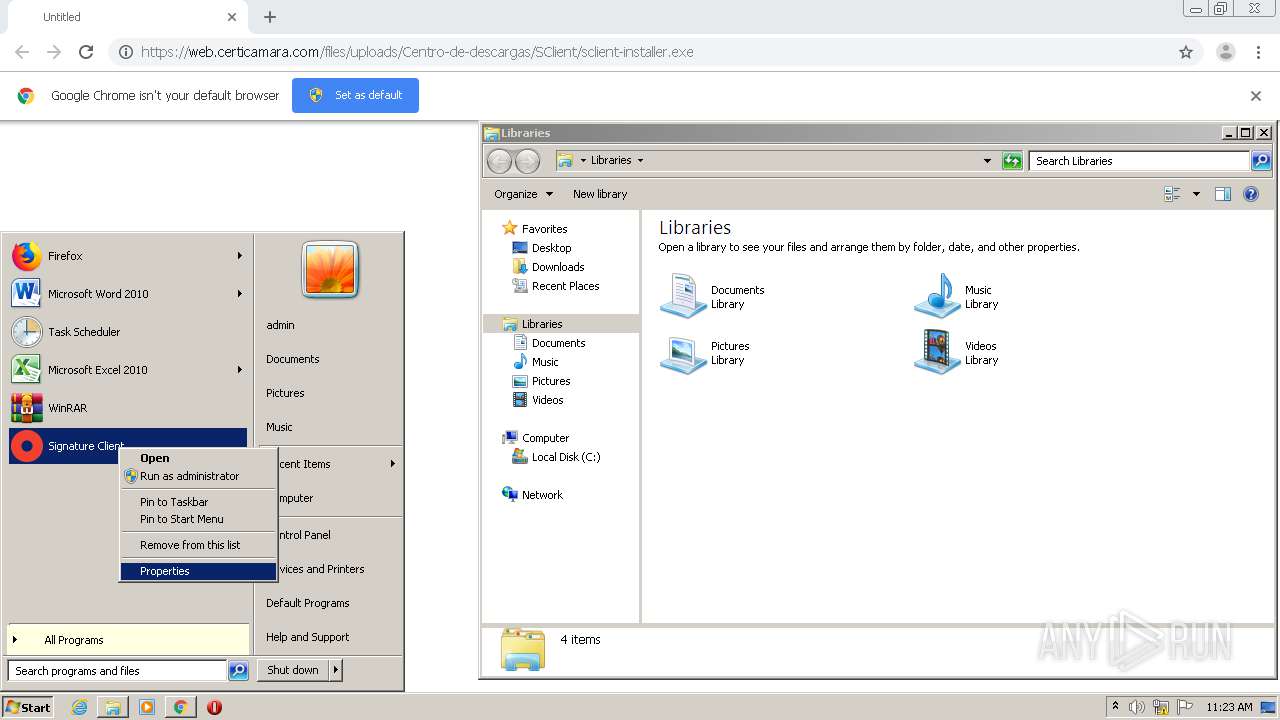1280x720 pixels.
Task: Expand the Recent Items submenu arrow
Action: 393,464
